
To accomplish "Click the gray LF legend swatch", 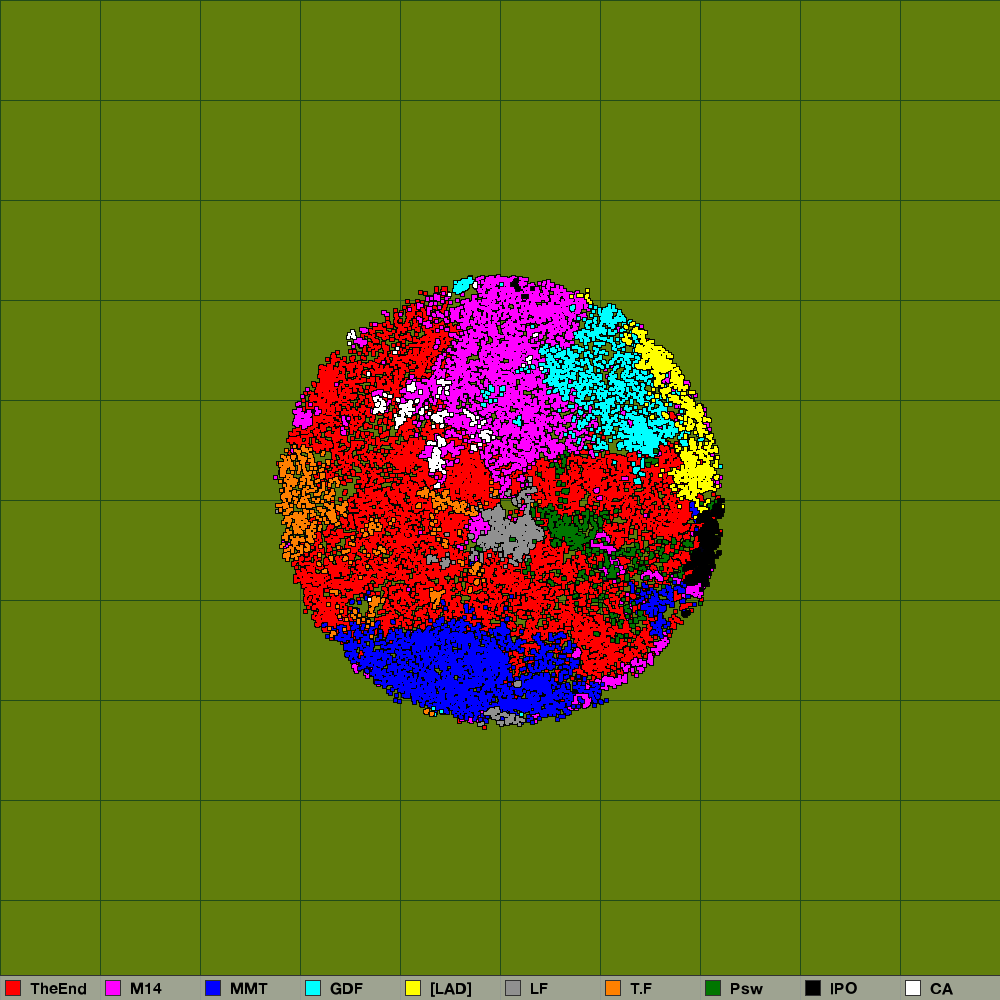I will point(513,988).
